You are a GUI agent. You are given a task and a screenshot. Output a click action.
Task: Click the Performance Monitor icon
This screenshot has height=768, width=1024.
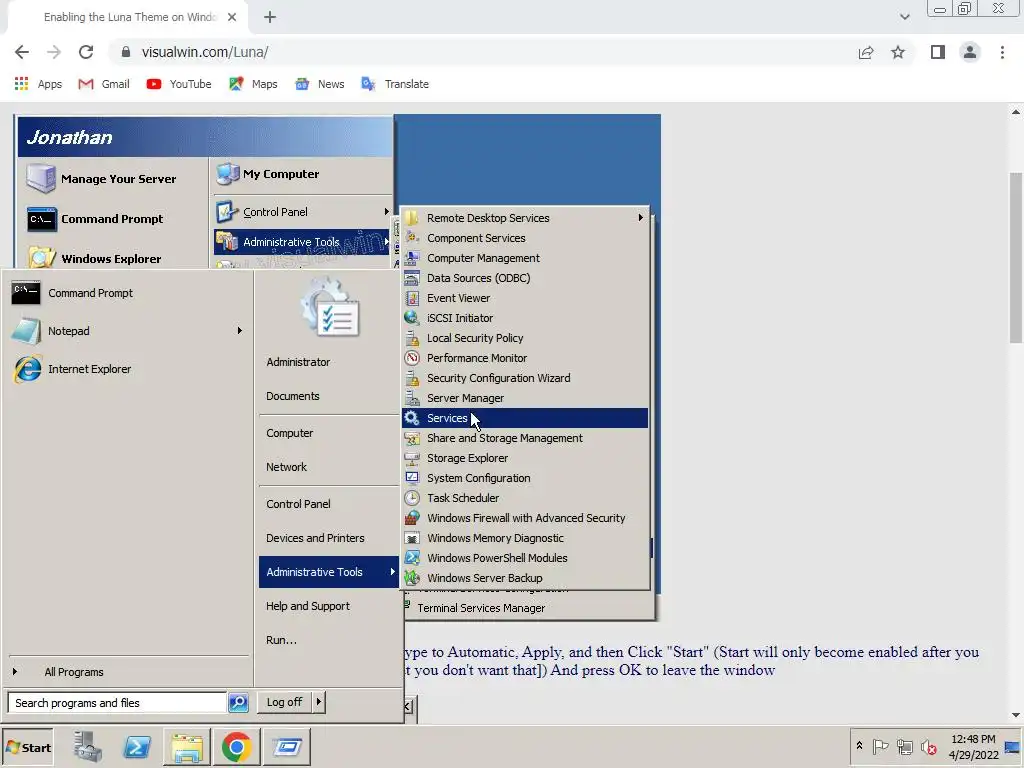(411, 358)
